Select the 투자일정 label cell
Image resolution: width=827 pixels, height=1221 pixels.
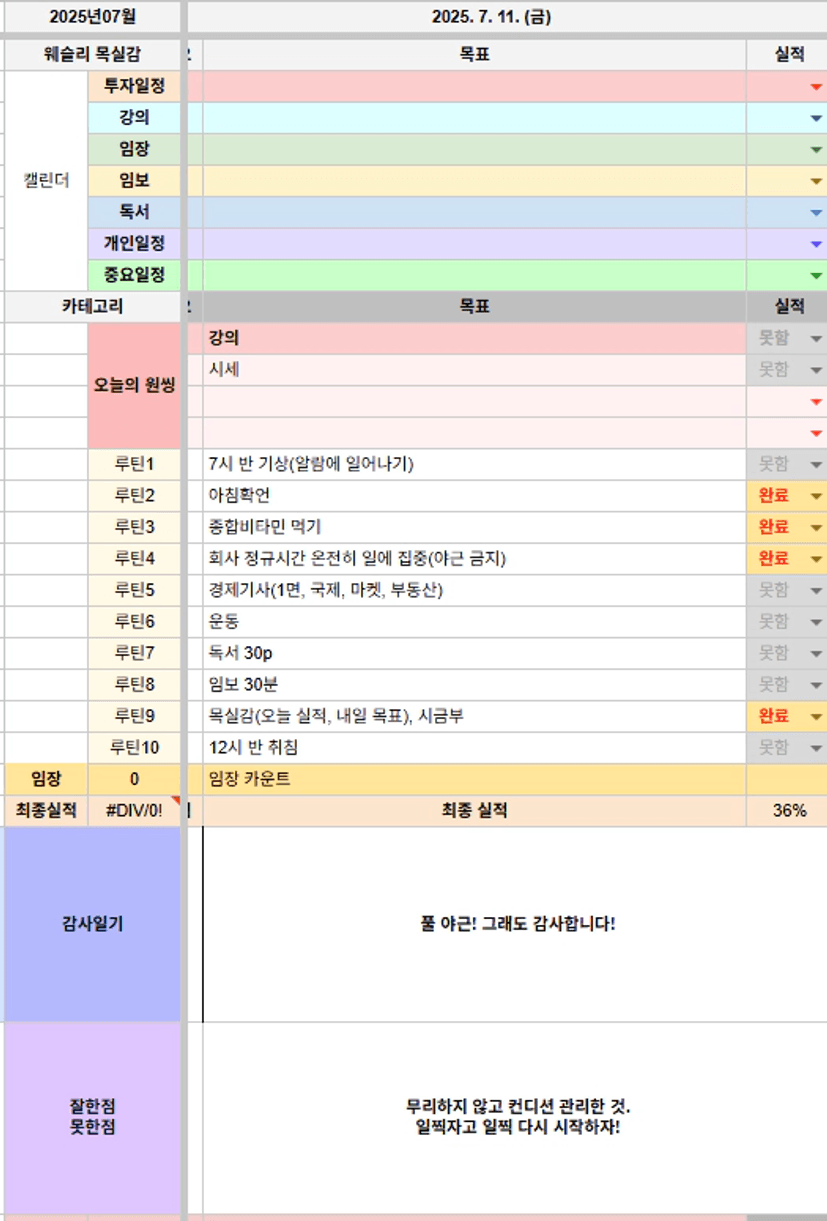point(134,87)
